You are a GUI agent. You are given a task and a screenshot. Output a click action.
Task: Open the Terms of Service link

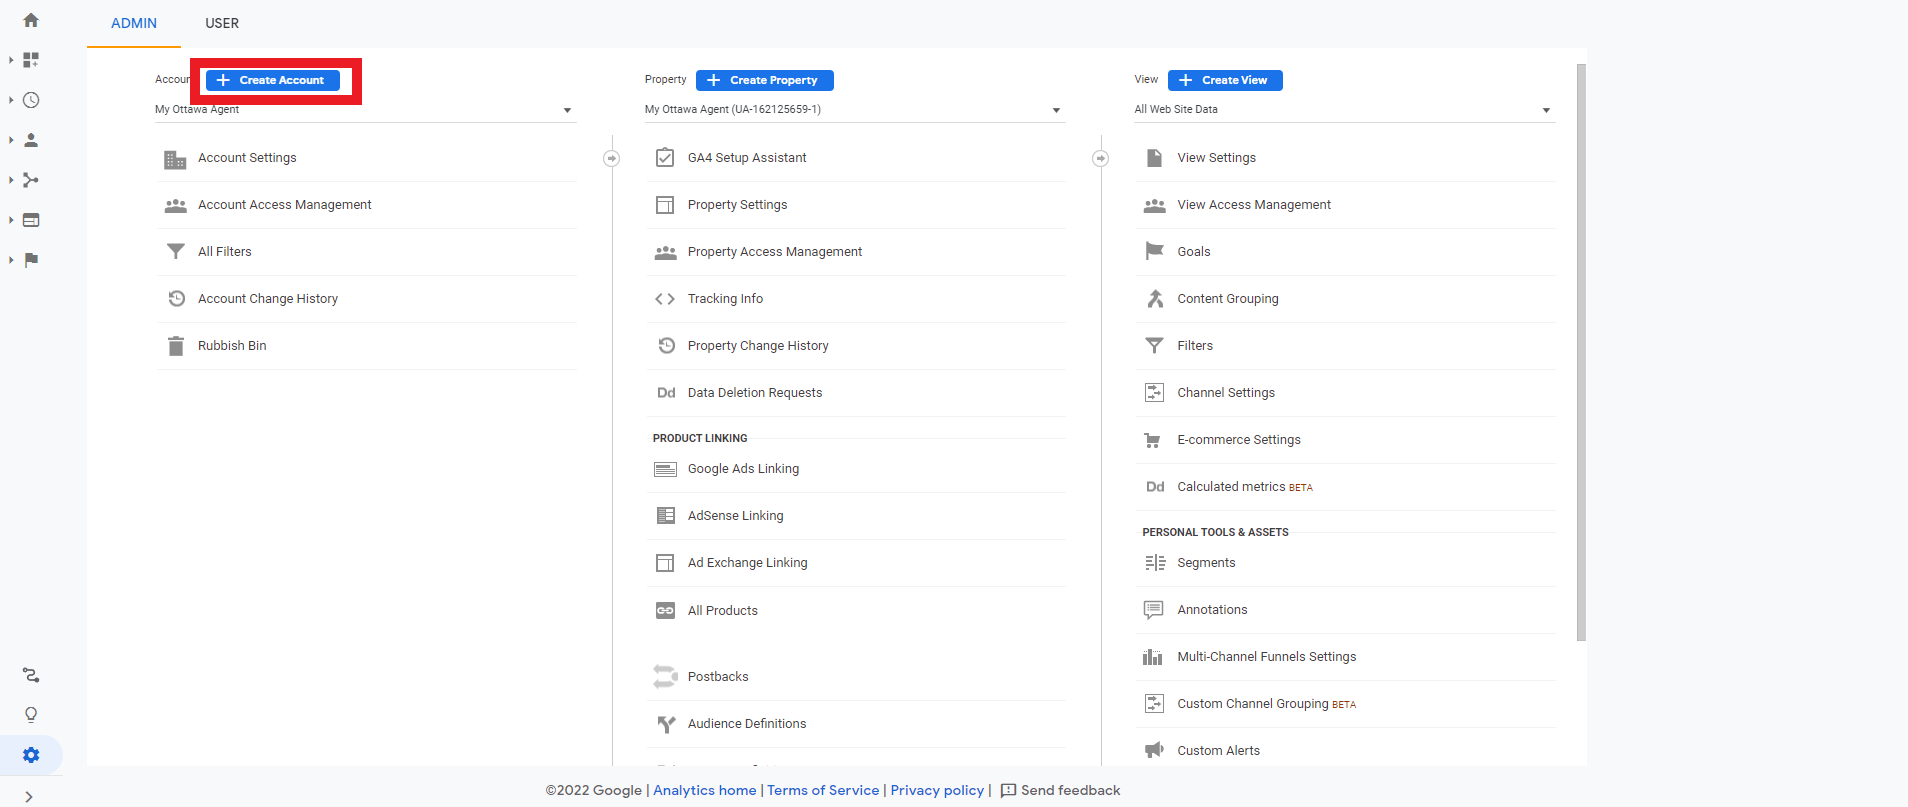coord(823,790)
